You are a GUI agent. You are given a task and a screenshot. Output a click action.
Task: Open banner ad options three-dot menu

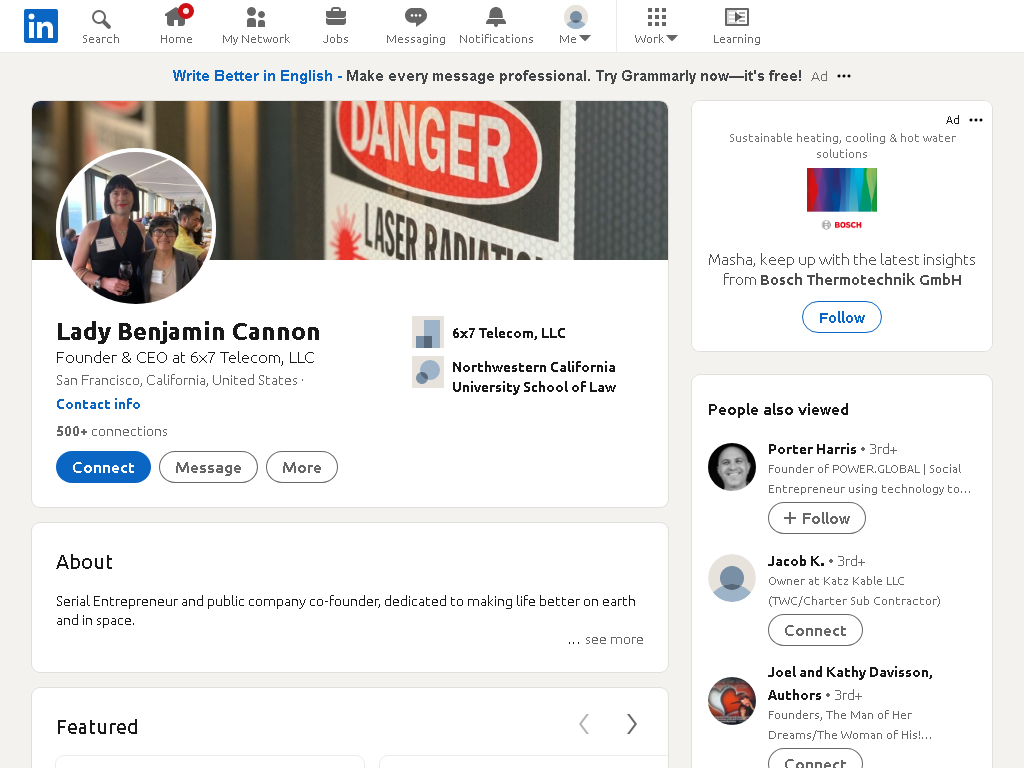tap(844, 76)
